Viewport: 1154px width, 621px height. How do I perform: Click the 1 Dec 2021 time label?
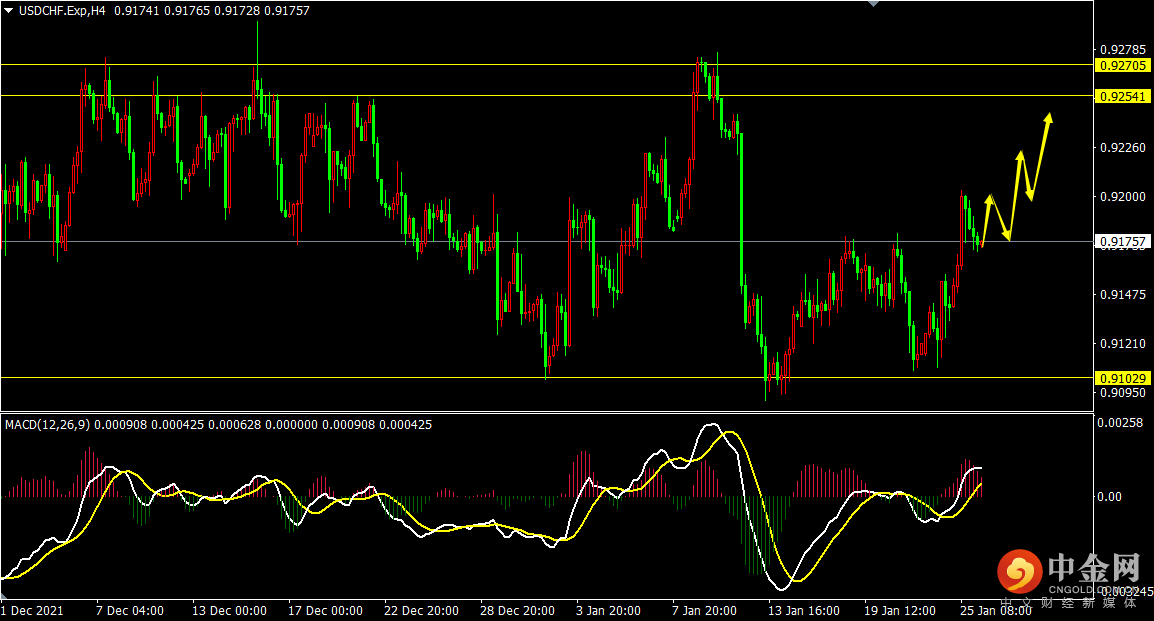tap(32, 611)
